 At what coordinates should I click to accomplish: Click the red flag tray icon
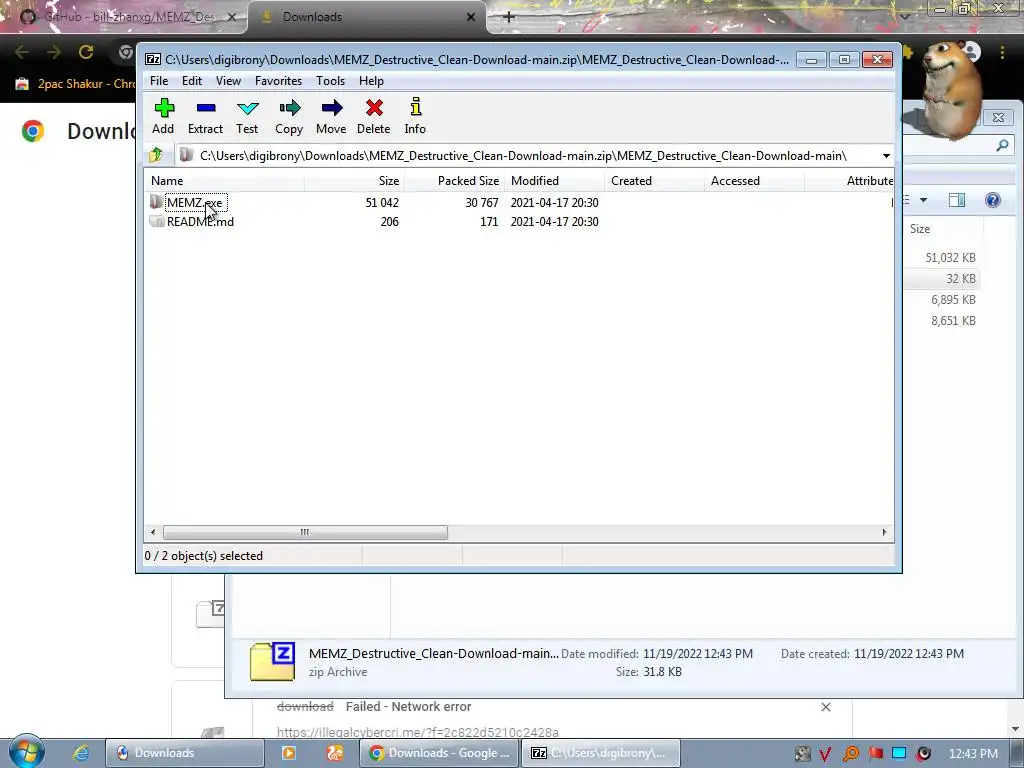pos(875,753)
